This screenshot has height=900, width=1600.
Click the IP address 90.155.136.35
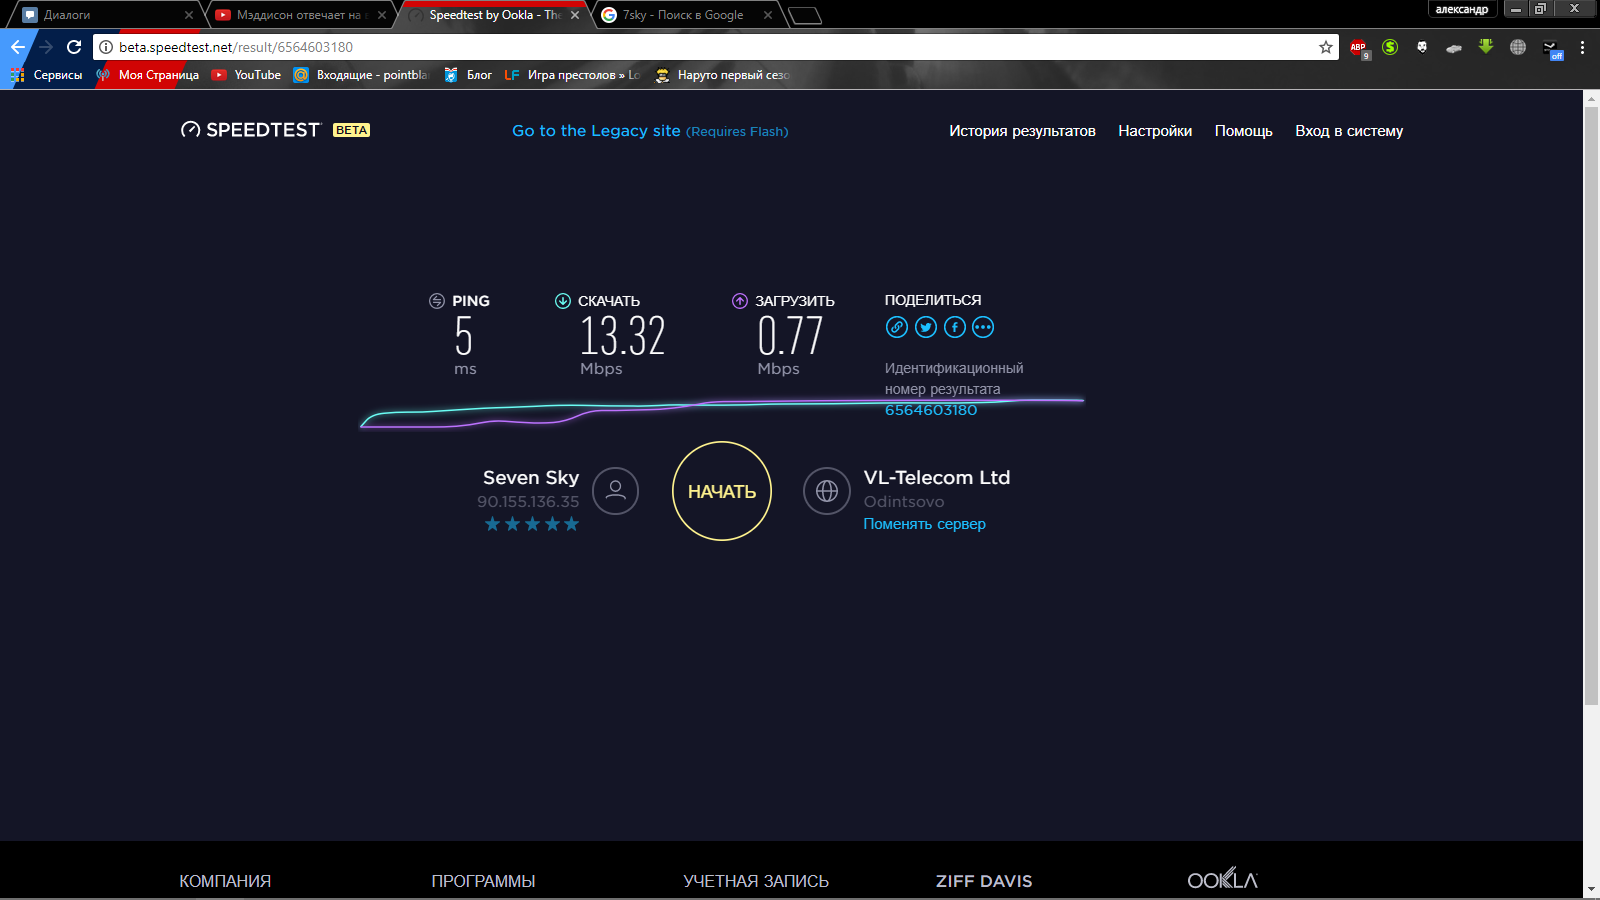tap(528, 502)
